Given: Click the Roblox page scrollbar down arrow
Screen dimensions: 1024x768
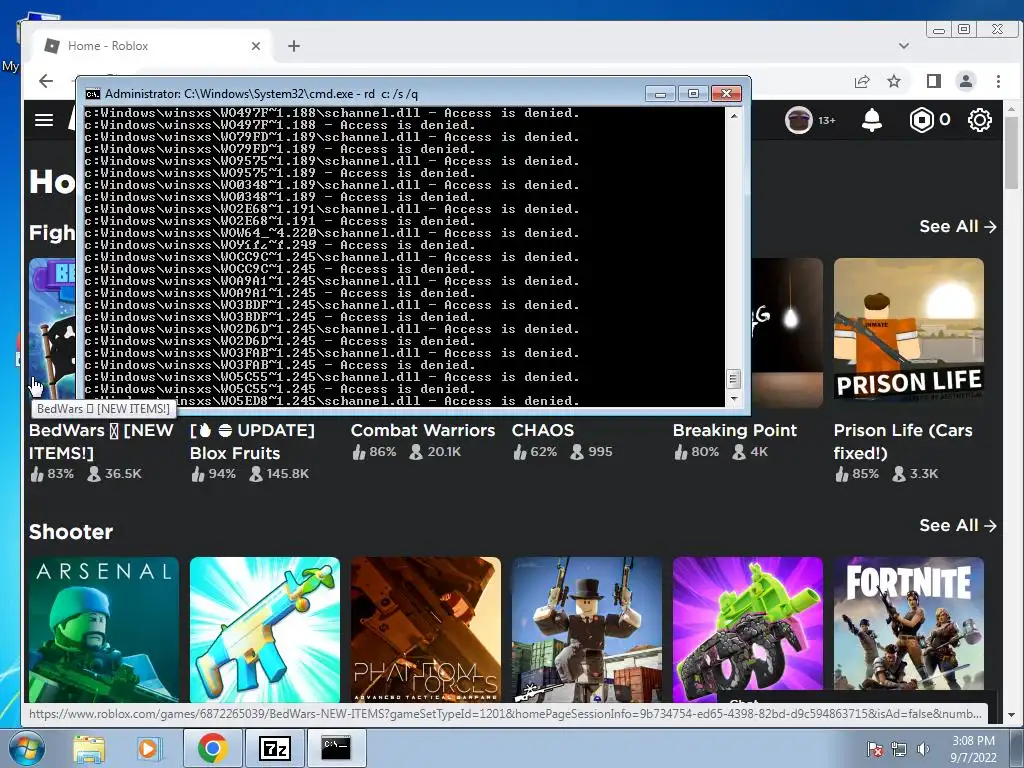Looking at the screenshot, I should [1011, 715].
